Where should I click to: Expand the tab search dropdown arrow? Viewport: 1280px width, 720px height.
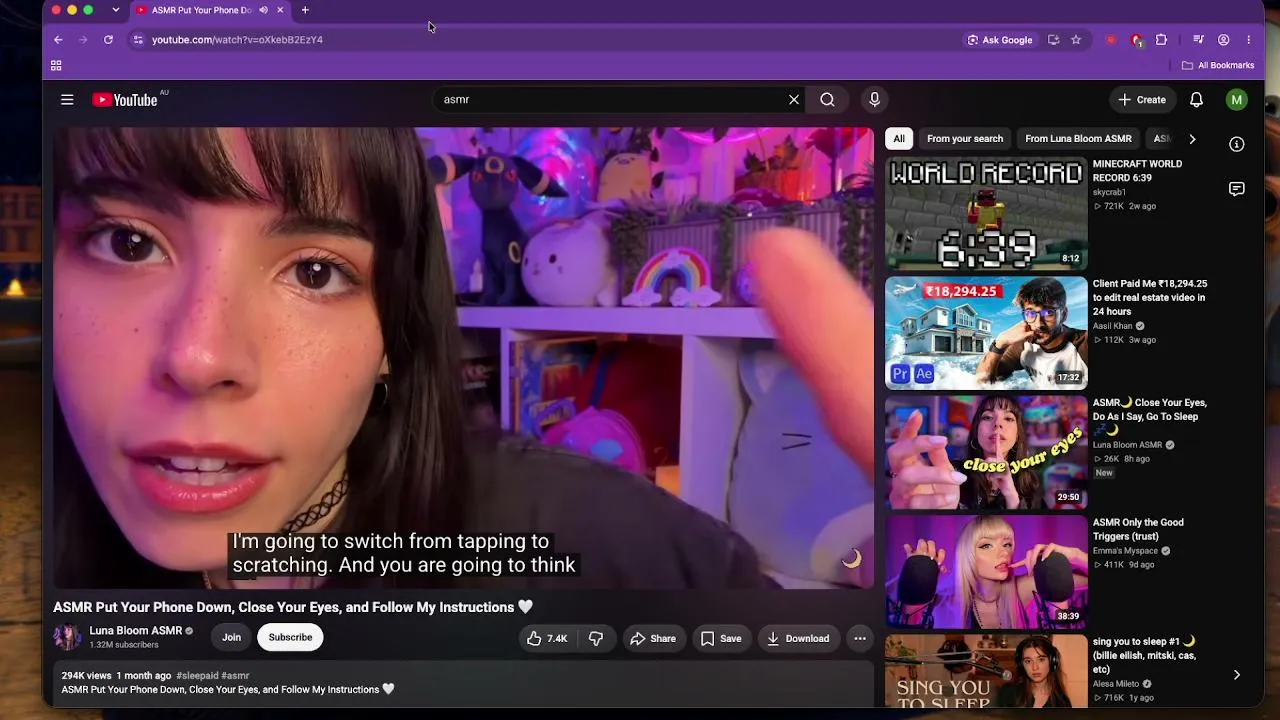(x=115, y=10)
